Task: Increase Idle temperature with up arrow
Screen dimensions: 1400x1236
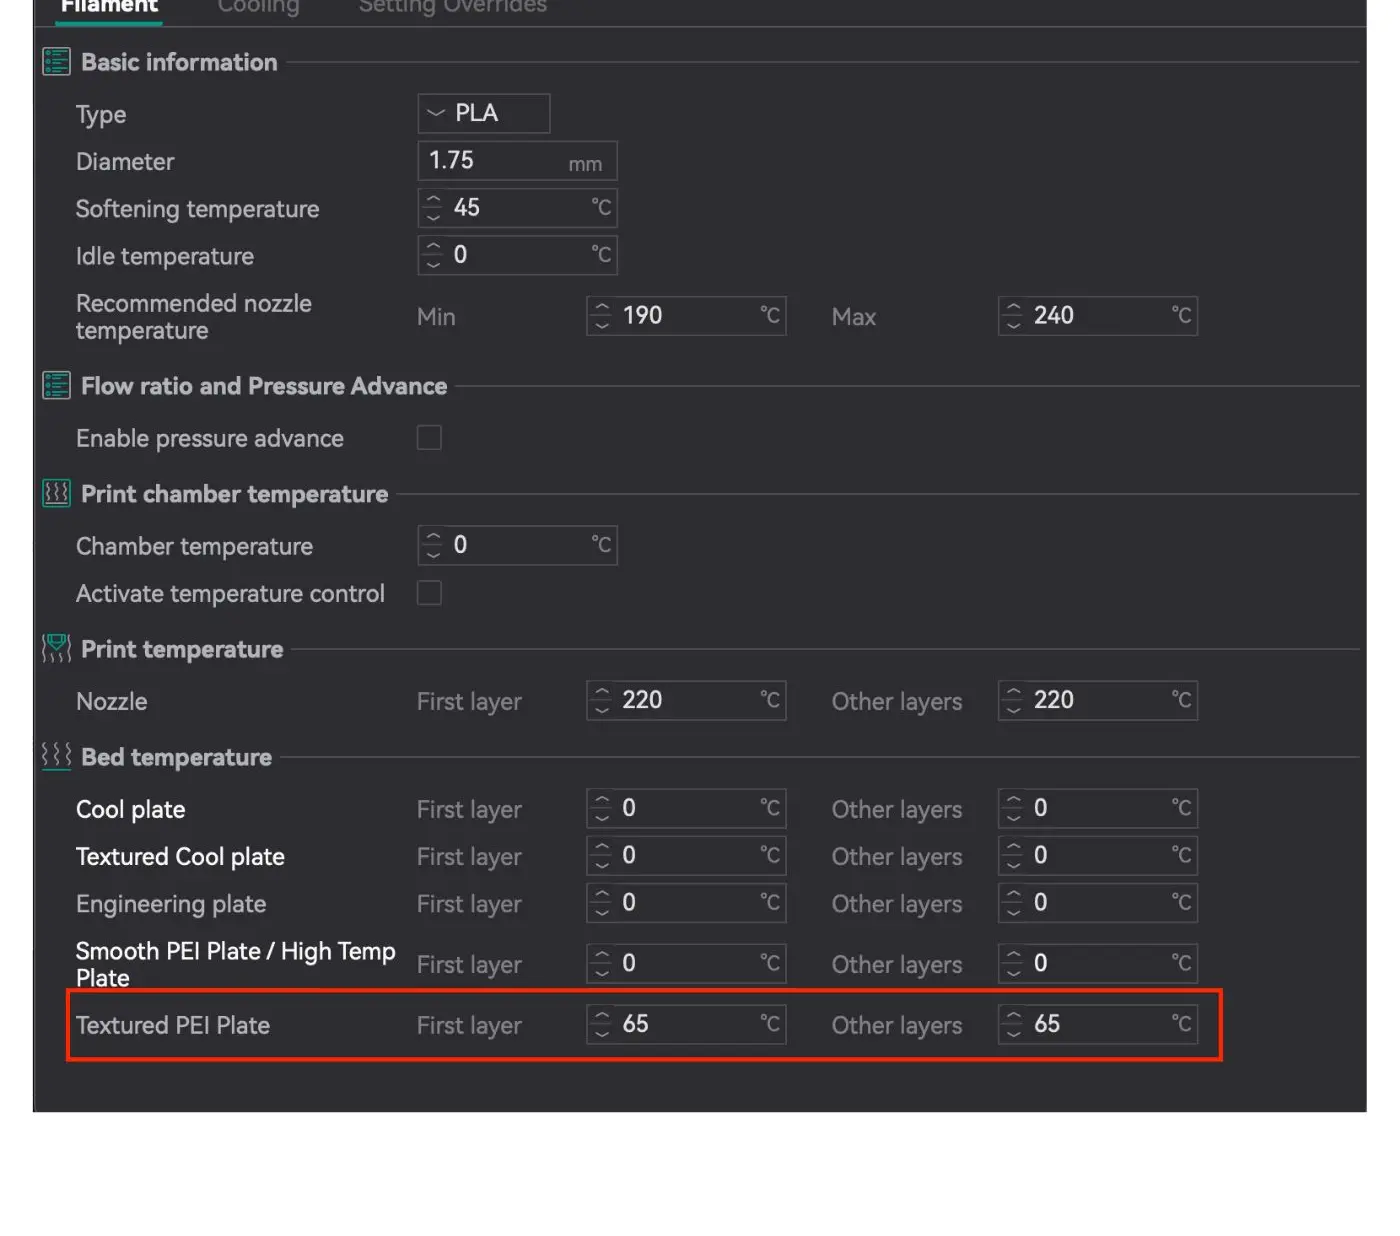Action: point(433,246)
